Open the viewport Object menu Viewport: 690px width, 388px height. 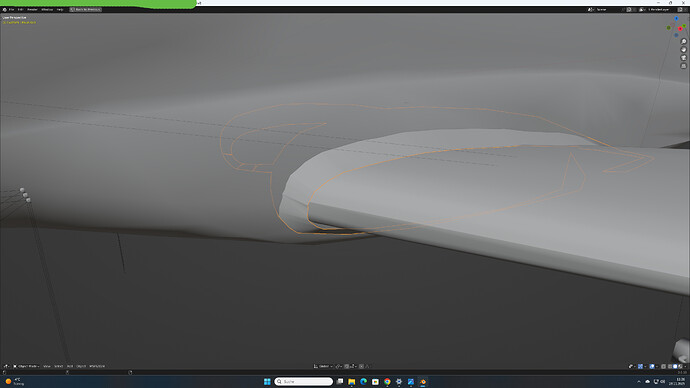coord(81,366)
